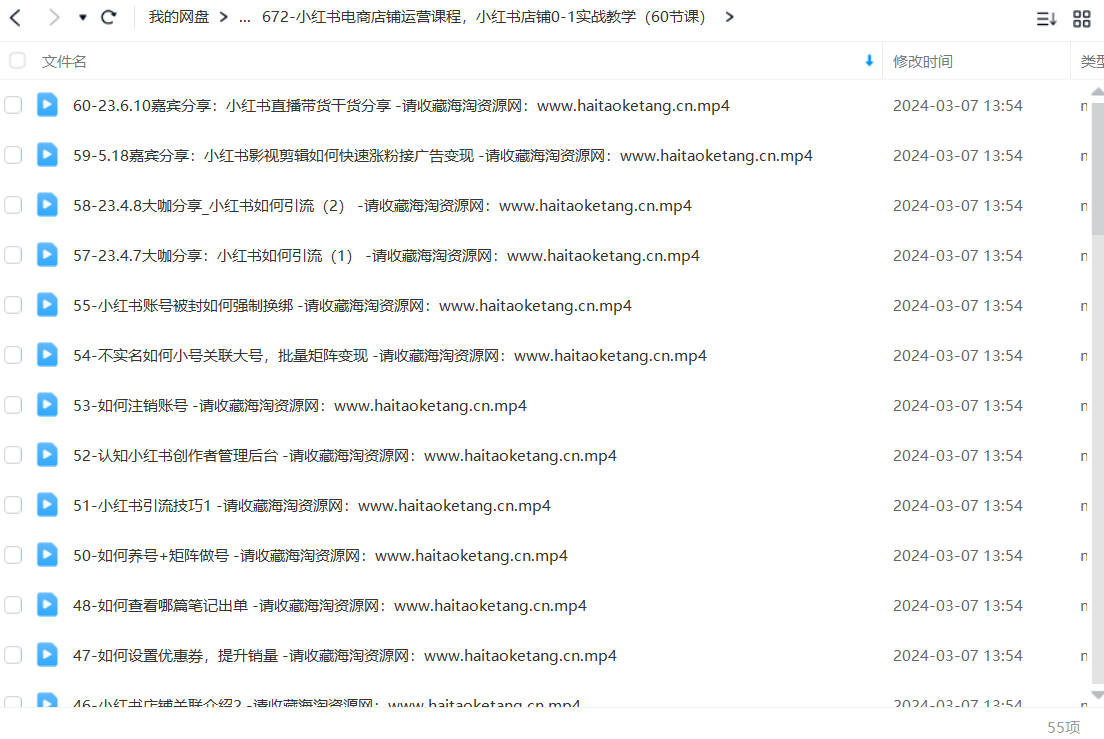Click video icon of 53-如何注销账号
1104x739 pixels.
47,405
